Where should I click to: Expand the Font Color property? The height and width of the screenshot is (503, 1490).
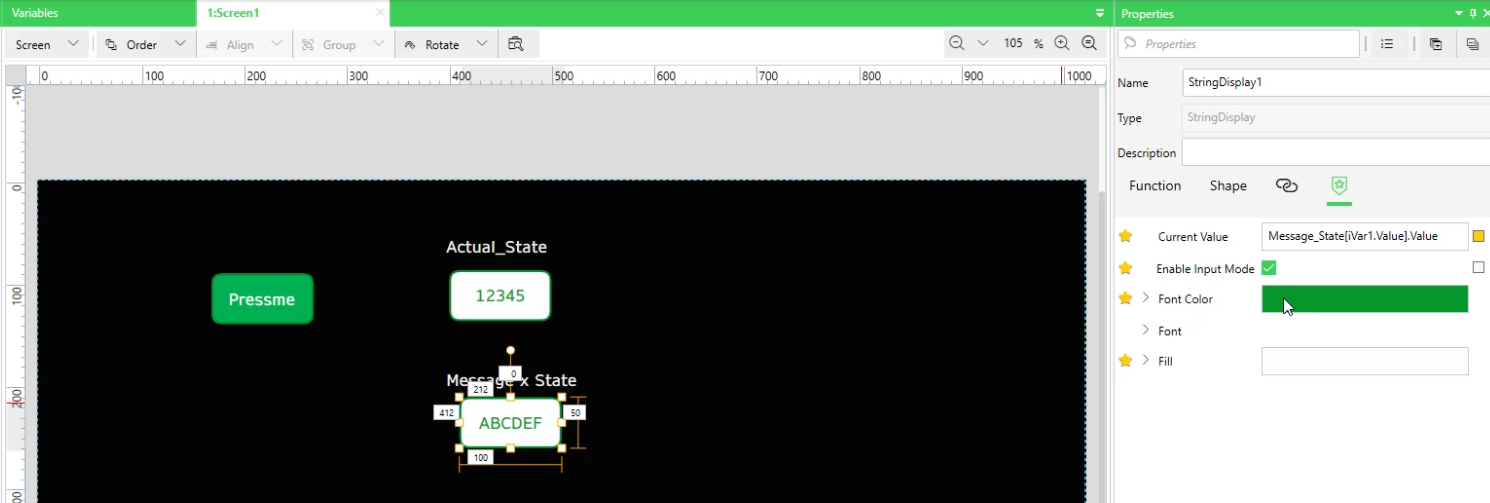click(1146, 298)
